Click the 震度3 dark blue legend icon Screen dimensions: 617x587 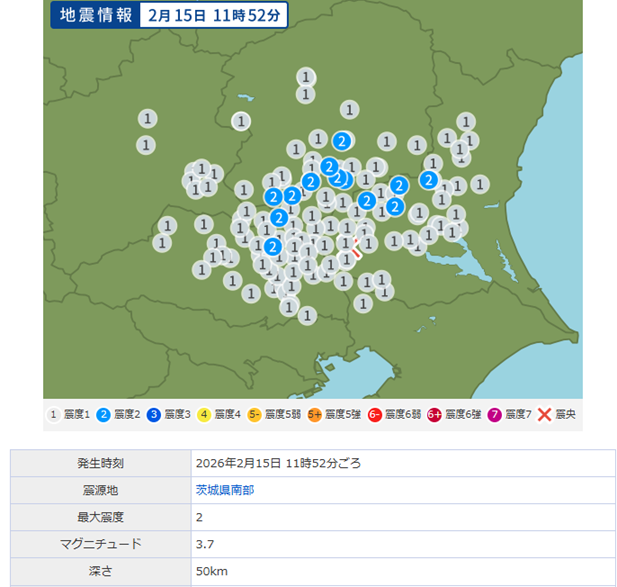click(x=153, y=414)
